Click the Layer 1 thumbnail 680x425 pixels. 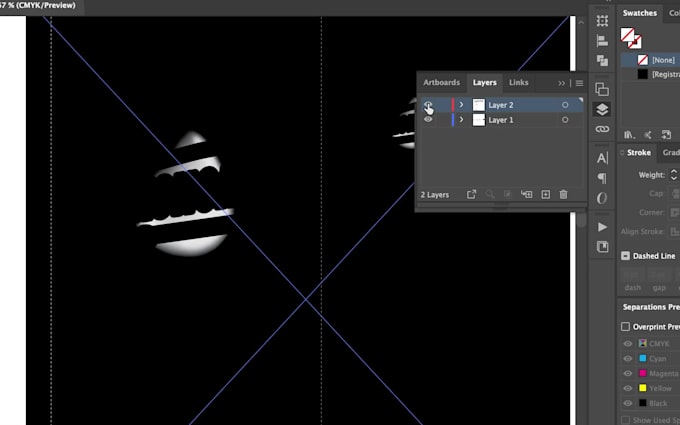coord(479,120)
